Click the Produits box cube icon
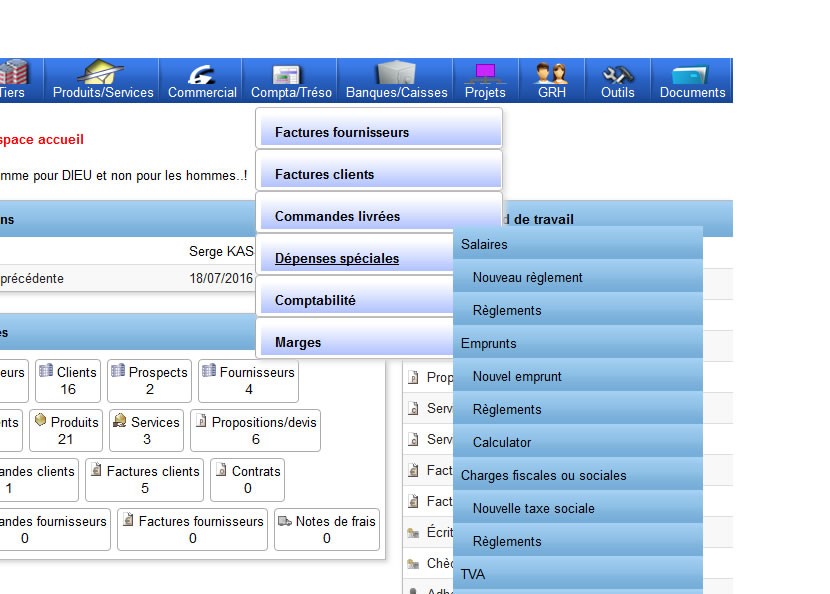This screenshot has height=594, width=830. coord(40,420)
